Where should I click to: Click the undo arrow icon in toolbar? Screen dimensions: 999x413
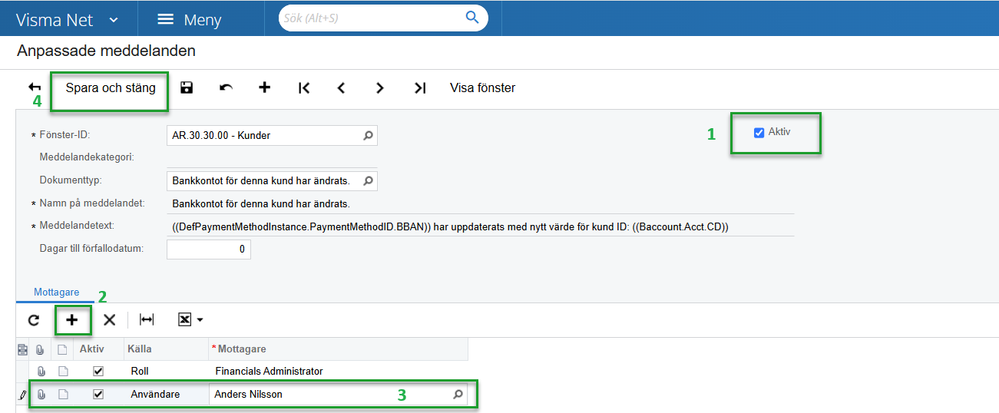coord(226,88)
